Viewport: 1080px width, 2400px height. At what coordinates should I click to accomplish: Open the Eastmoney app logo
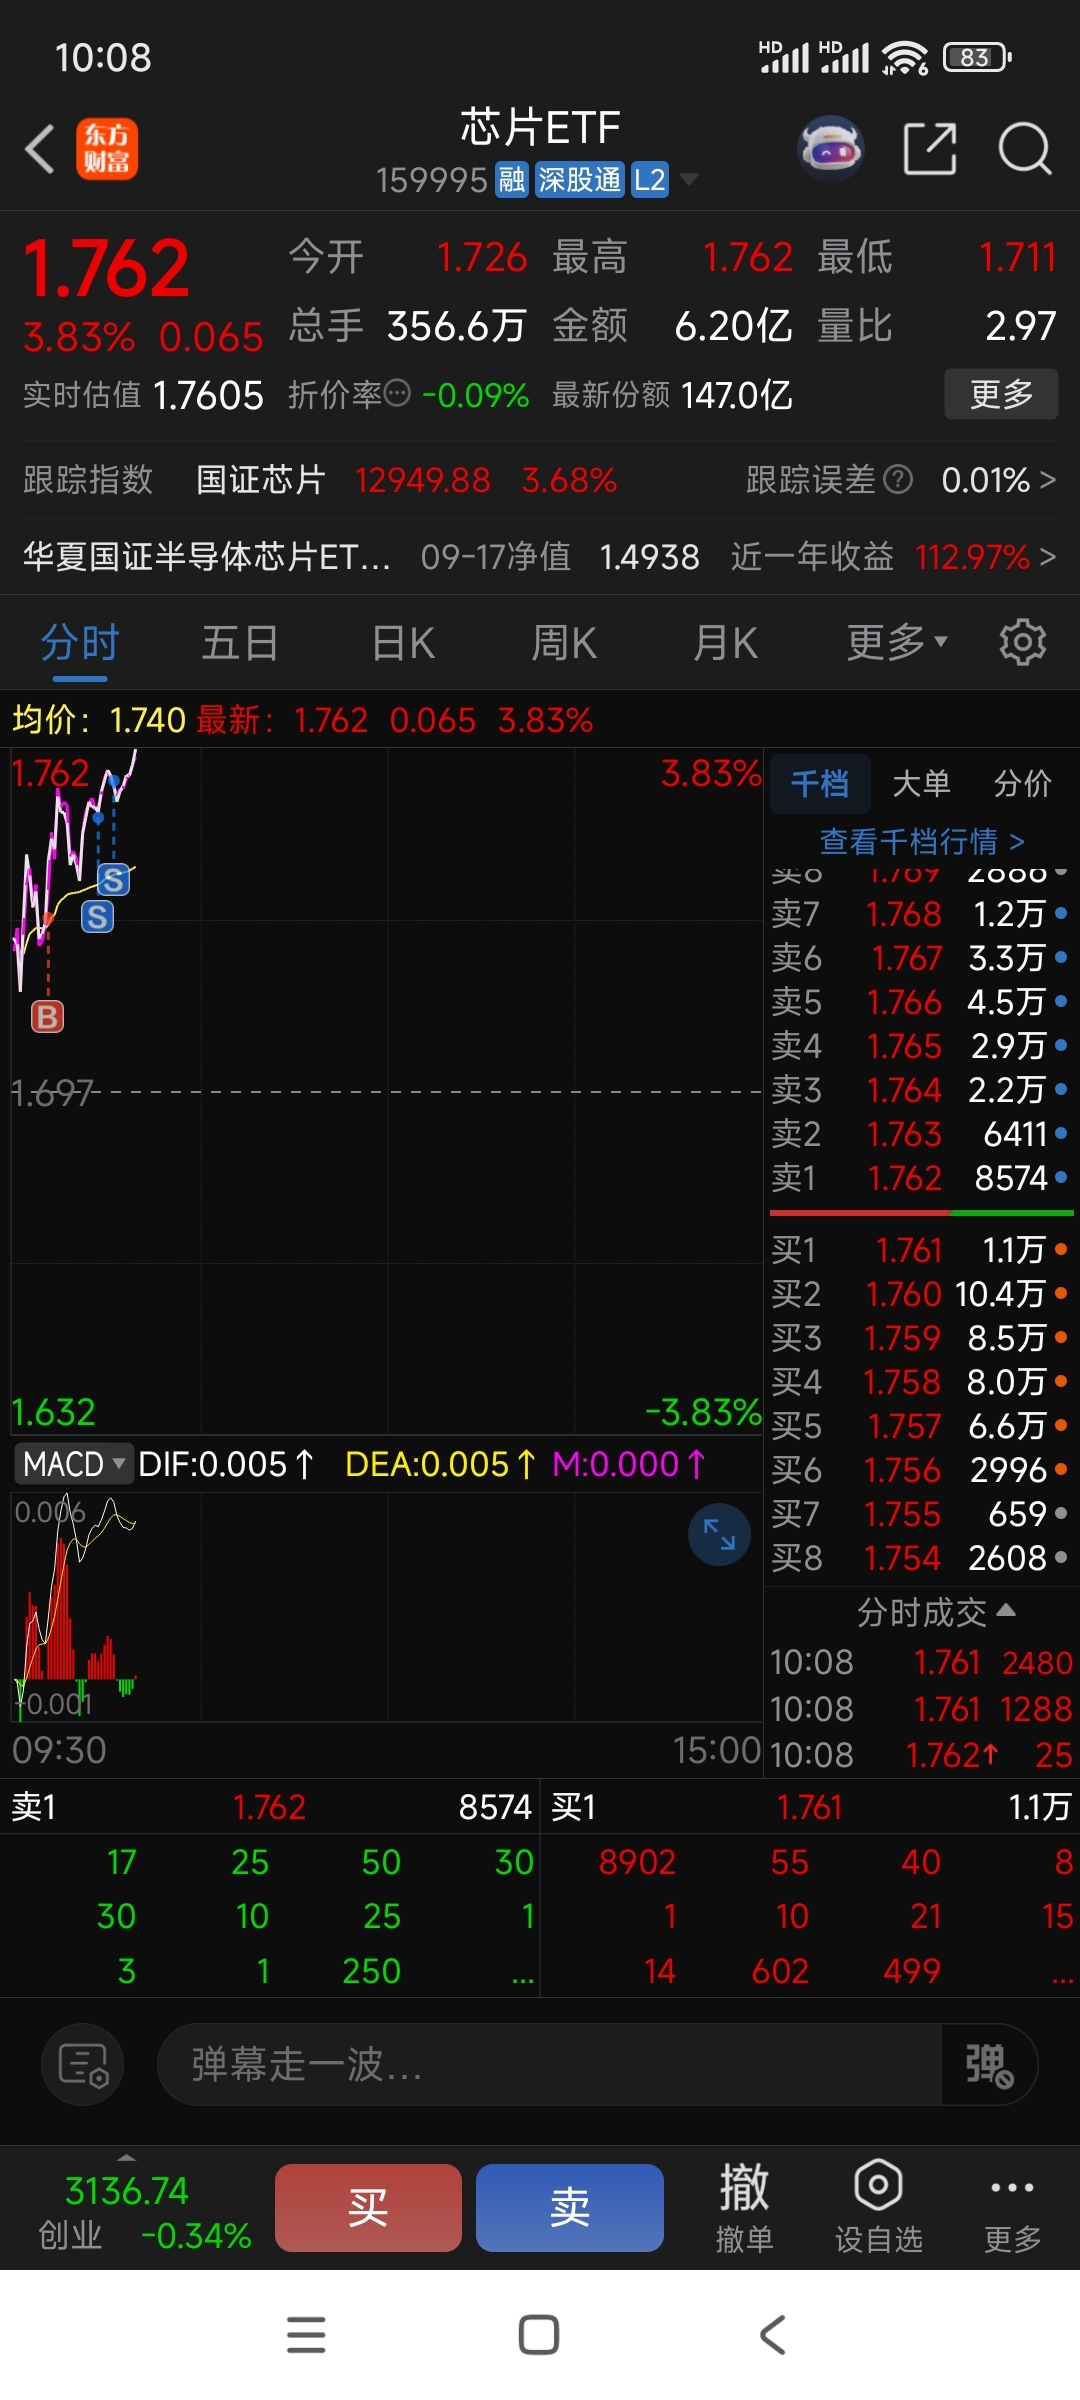[x=107, y=149]
